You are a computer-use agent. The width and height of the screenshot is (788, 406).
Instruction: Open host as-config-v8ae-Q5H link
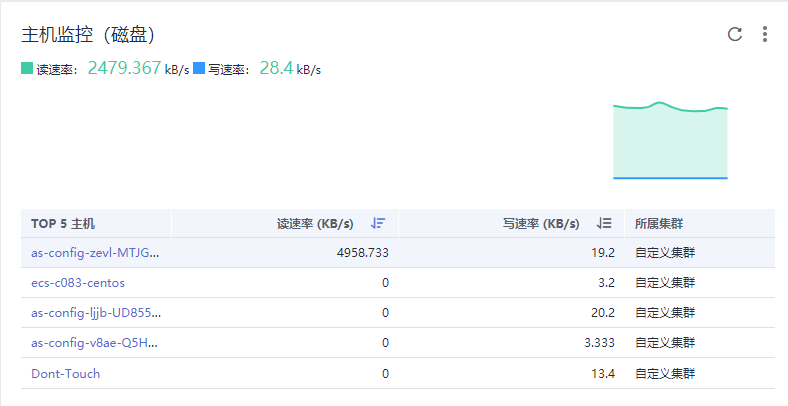pos(95,343)
